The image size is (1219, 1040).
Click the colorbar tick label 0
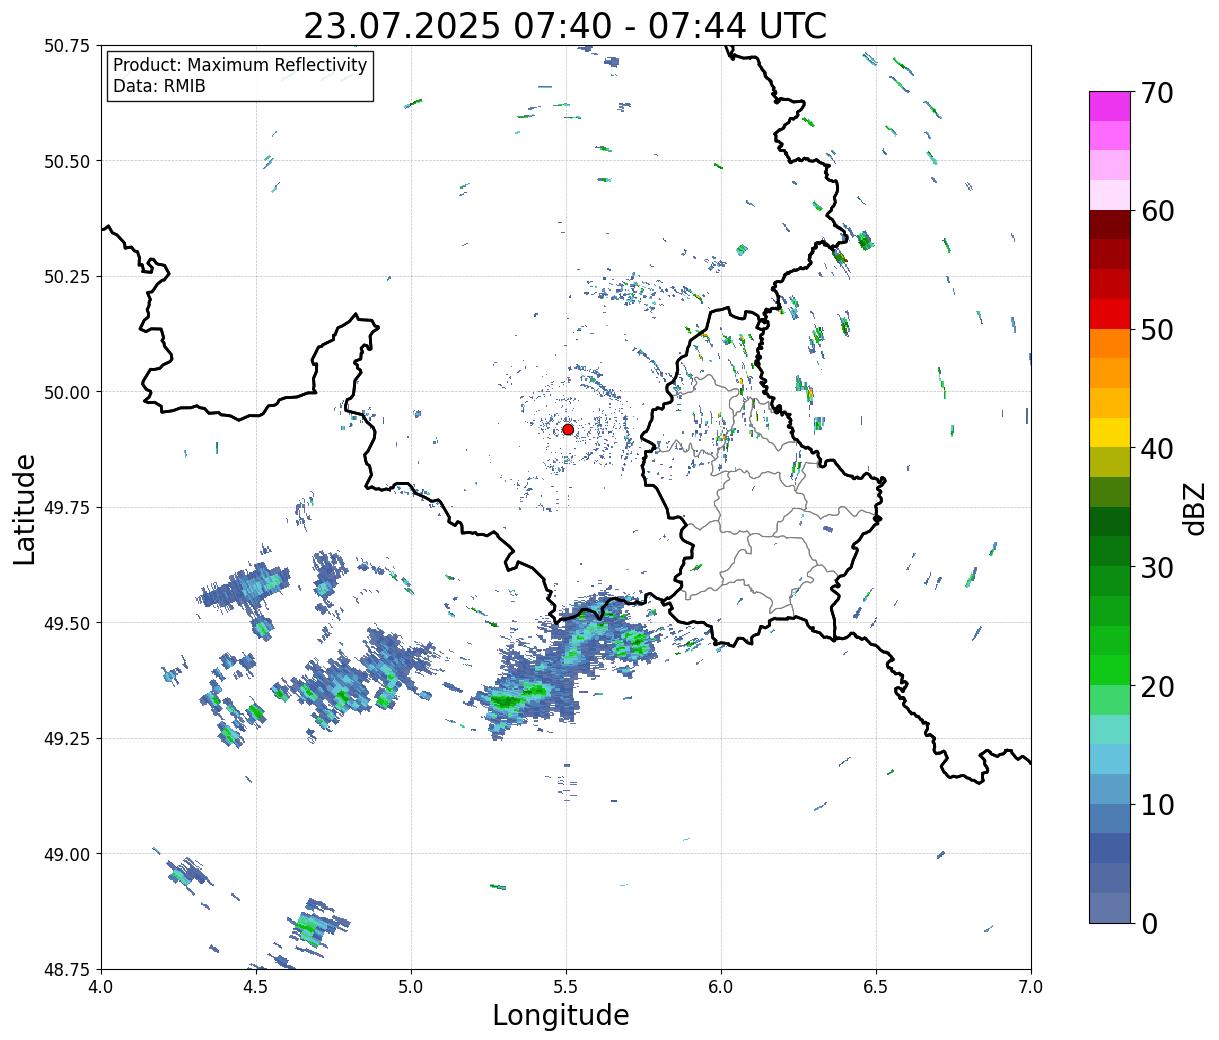(1149, 924)
